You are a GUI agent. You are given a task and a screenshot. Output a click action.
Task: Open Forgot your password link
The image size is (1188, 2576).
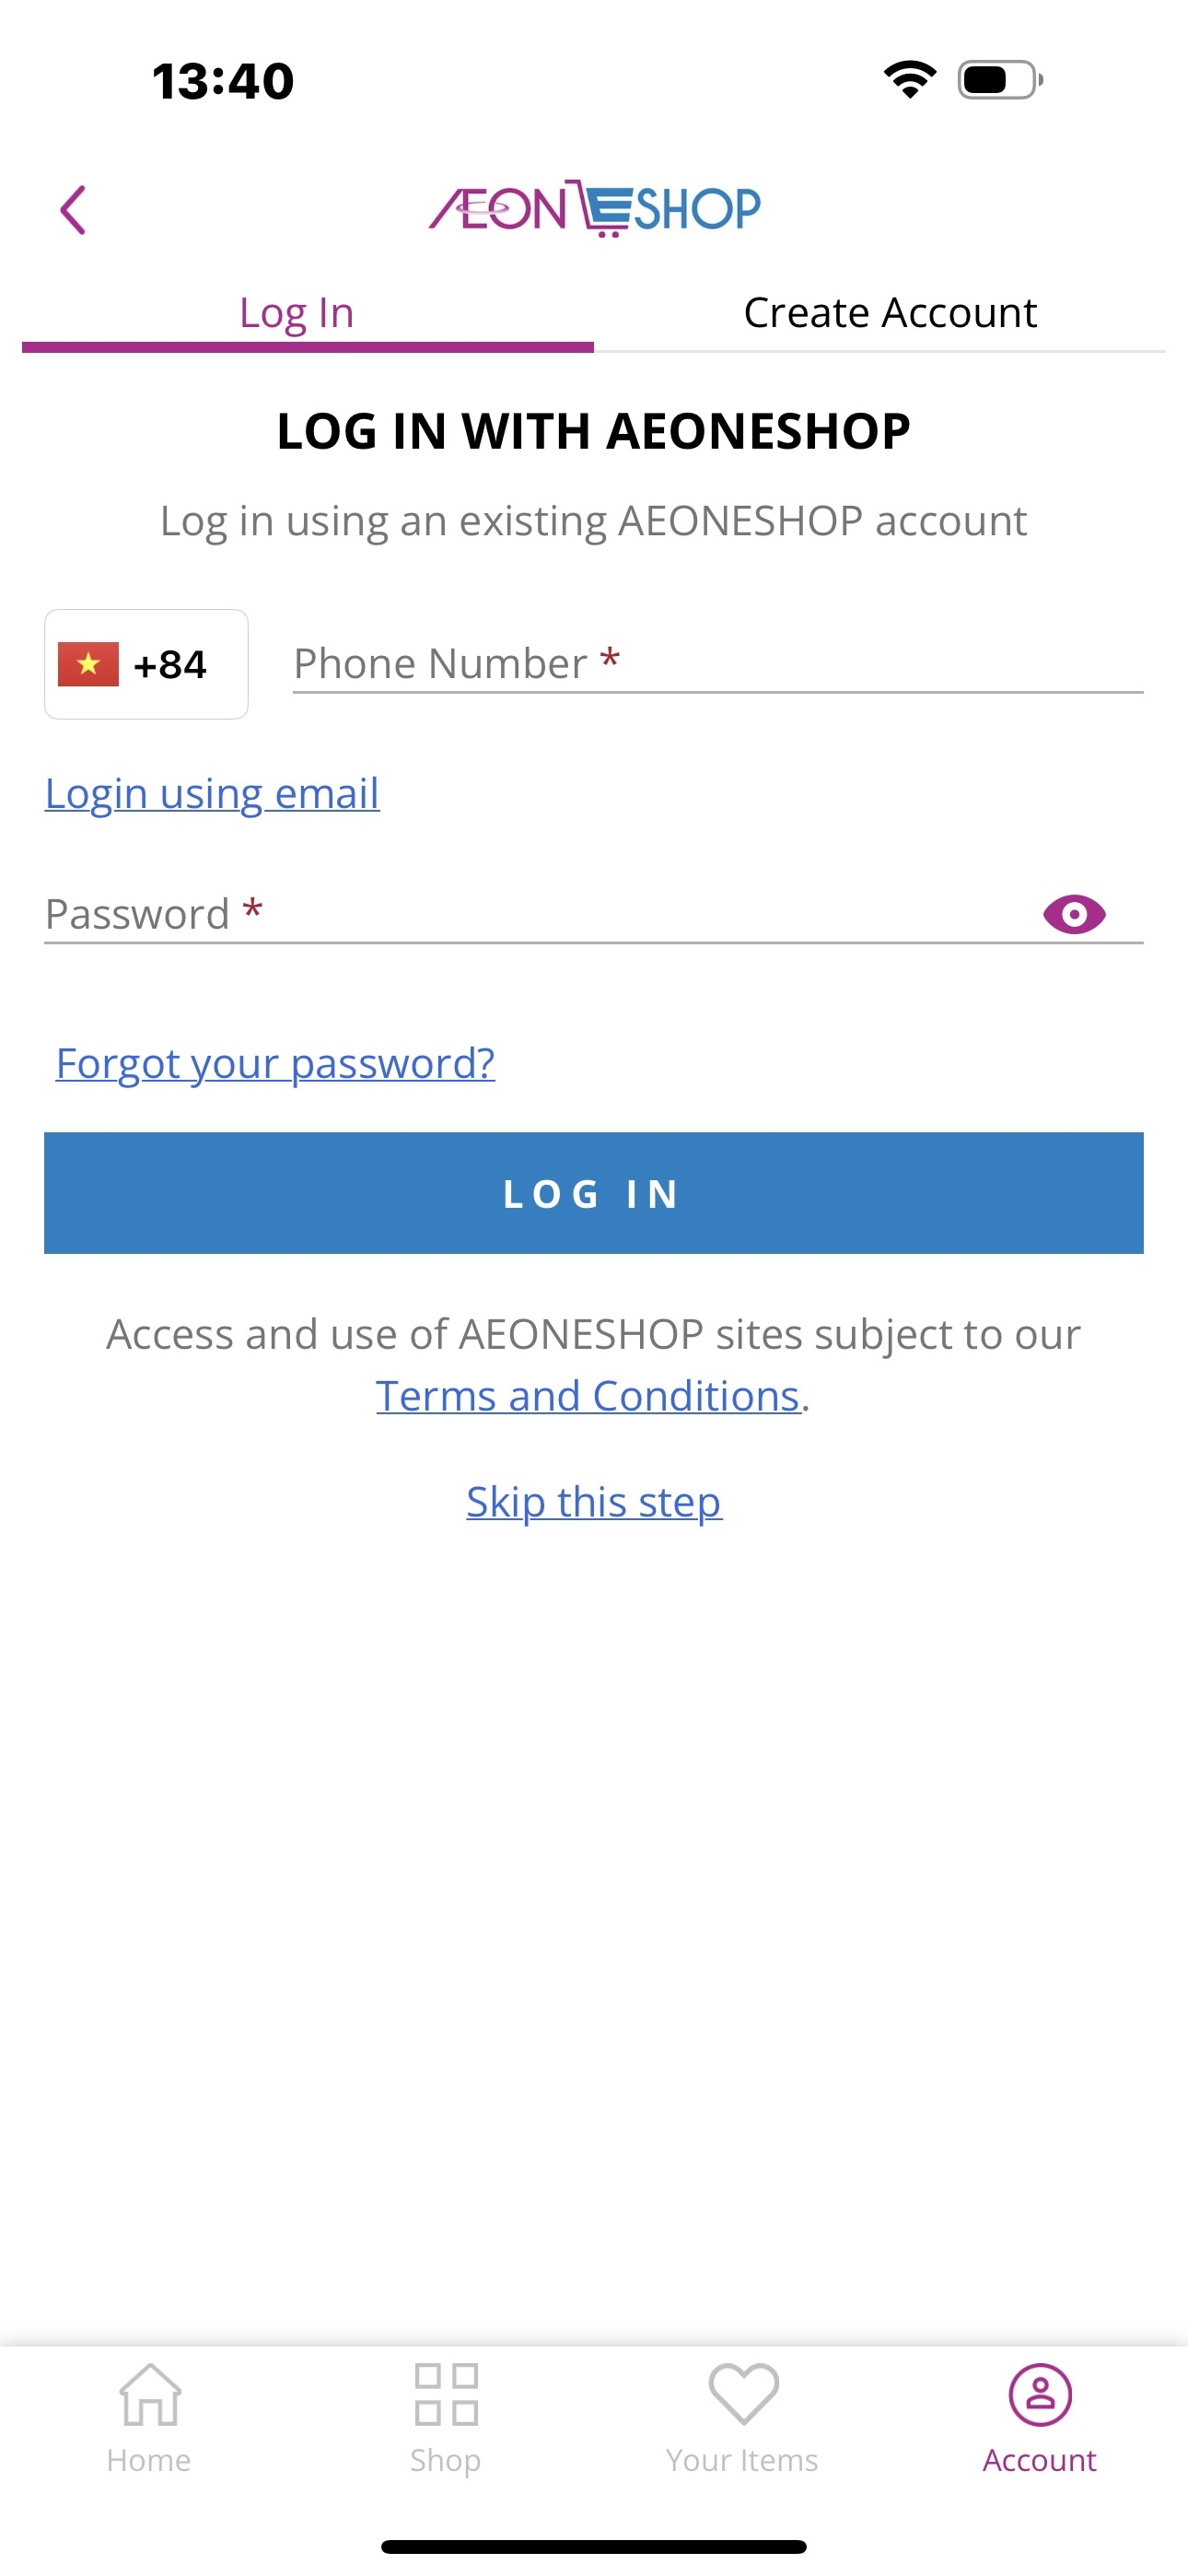pyautogui.click(x=275, y=1063)
